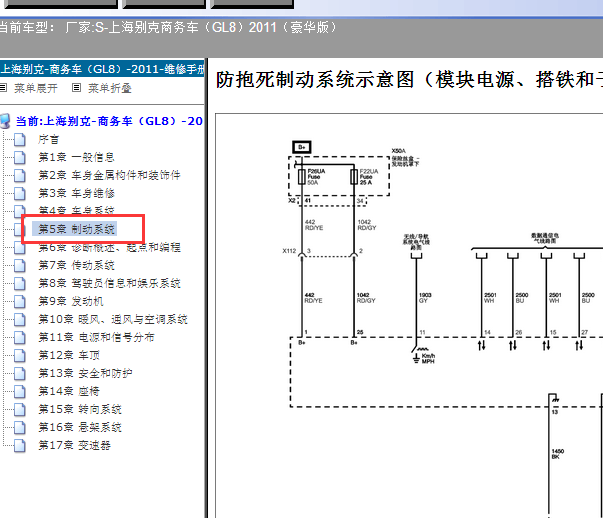This screenshot has width=603, height=518.
Task: Open the root node 当前:上海别克-商务车(GL8)
Action: 109,121
